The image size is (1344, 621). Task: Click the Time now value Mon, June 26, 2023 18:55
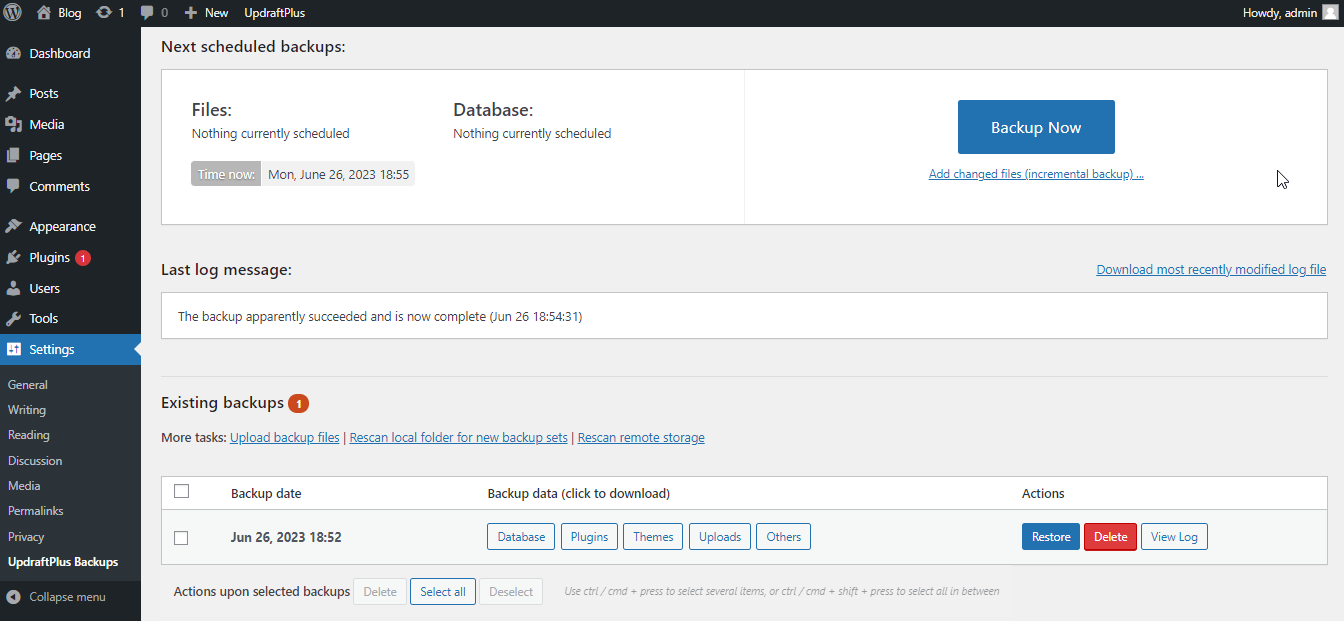338,174
